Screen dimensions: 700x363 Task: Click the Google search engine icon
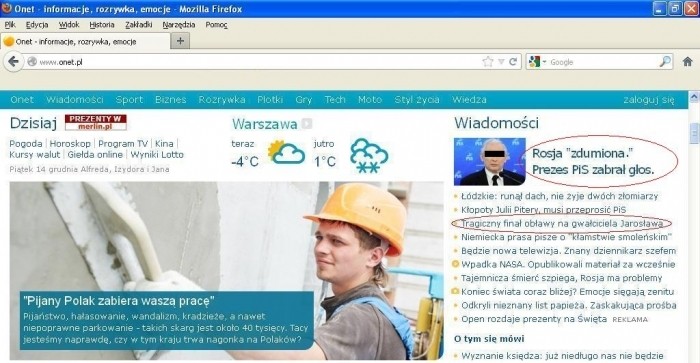pos(534,62)
